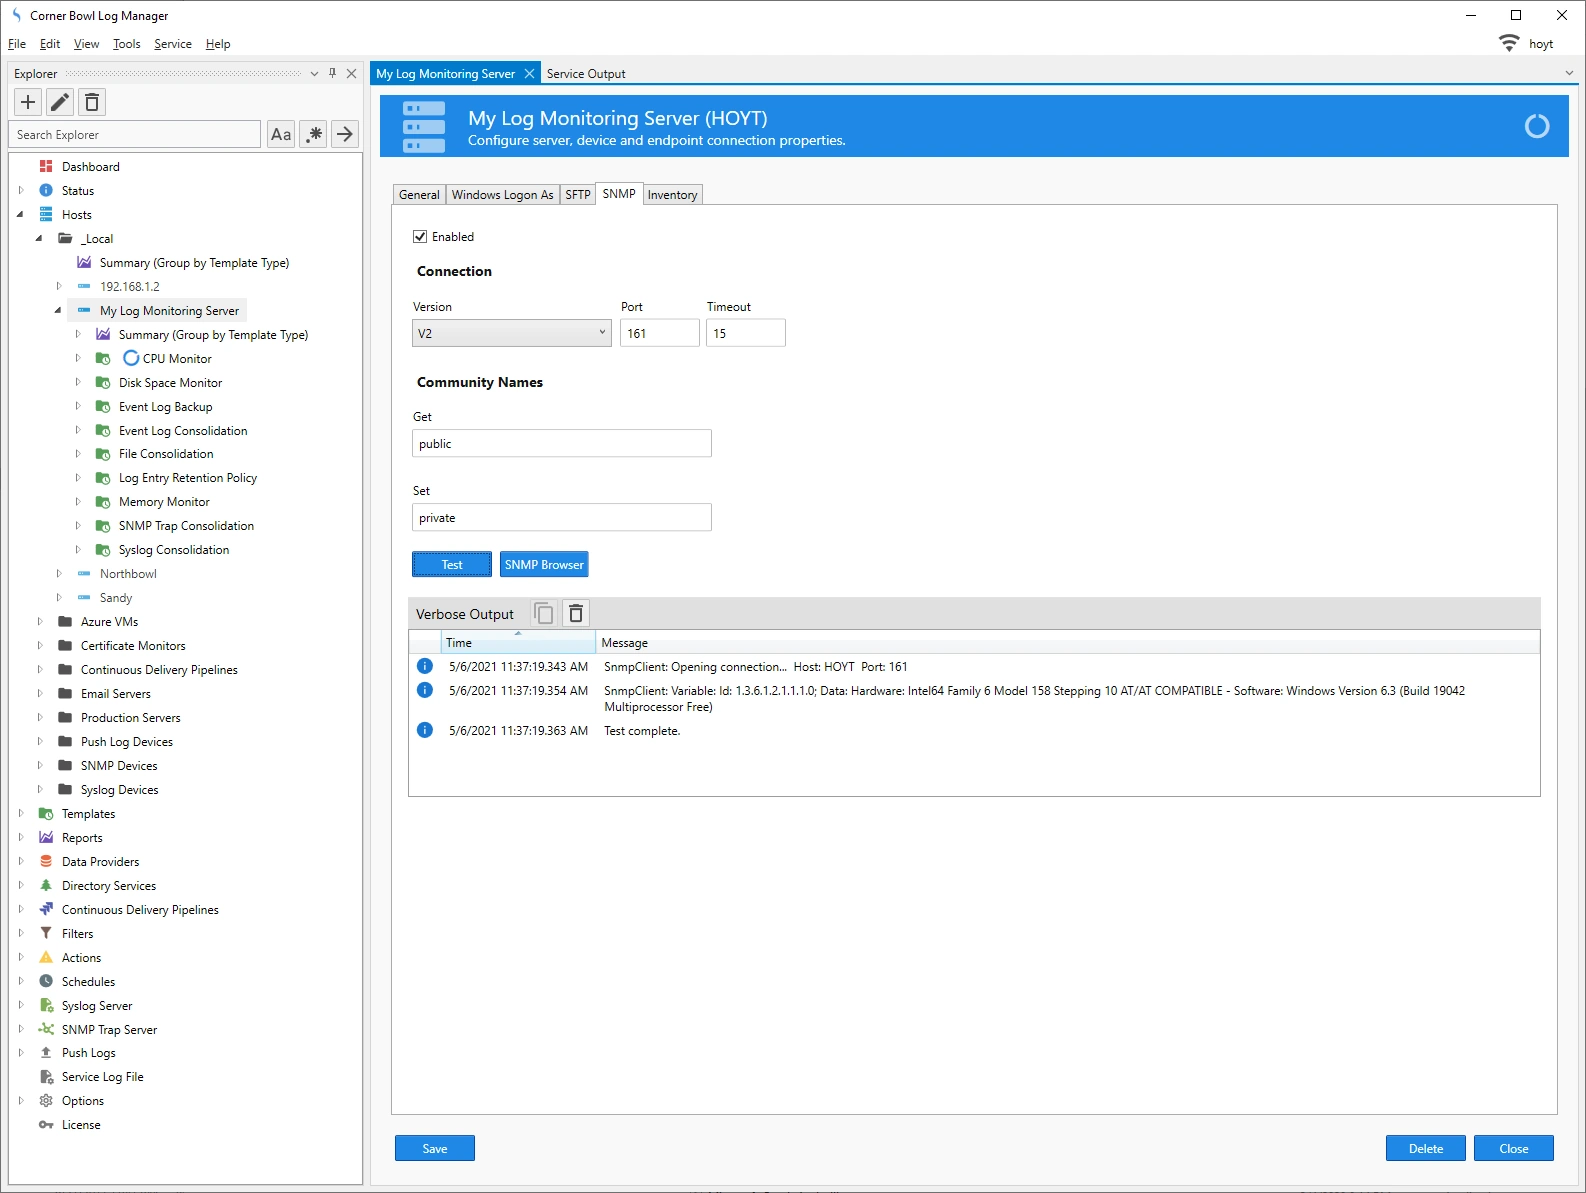Open the SNMP Version dropdown

(511, 333)
